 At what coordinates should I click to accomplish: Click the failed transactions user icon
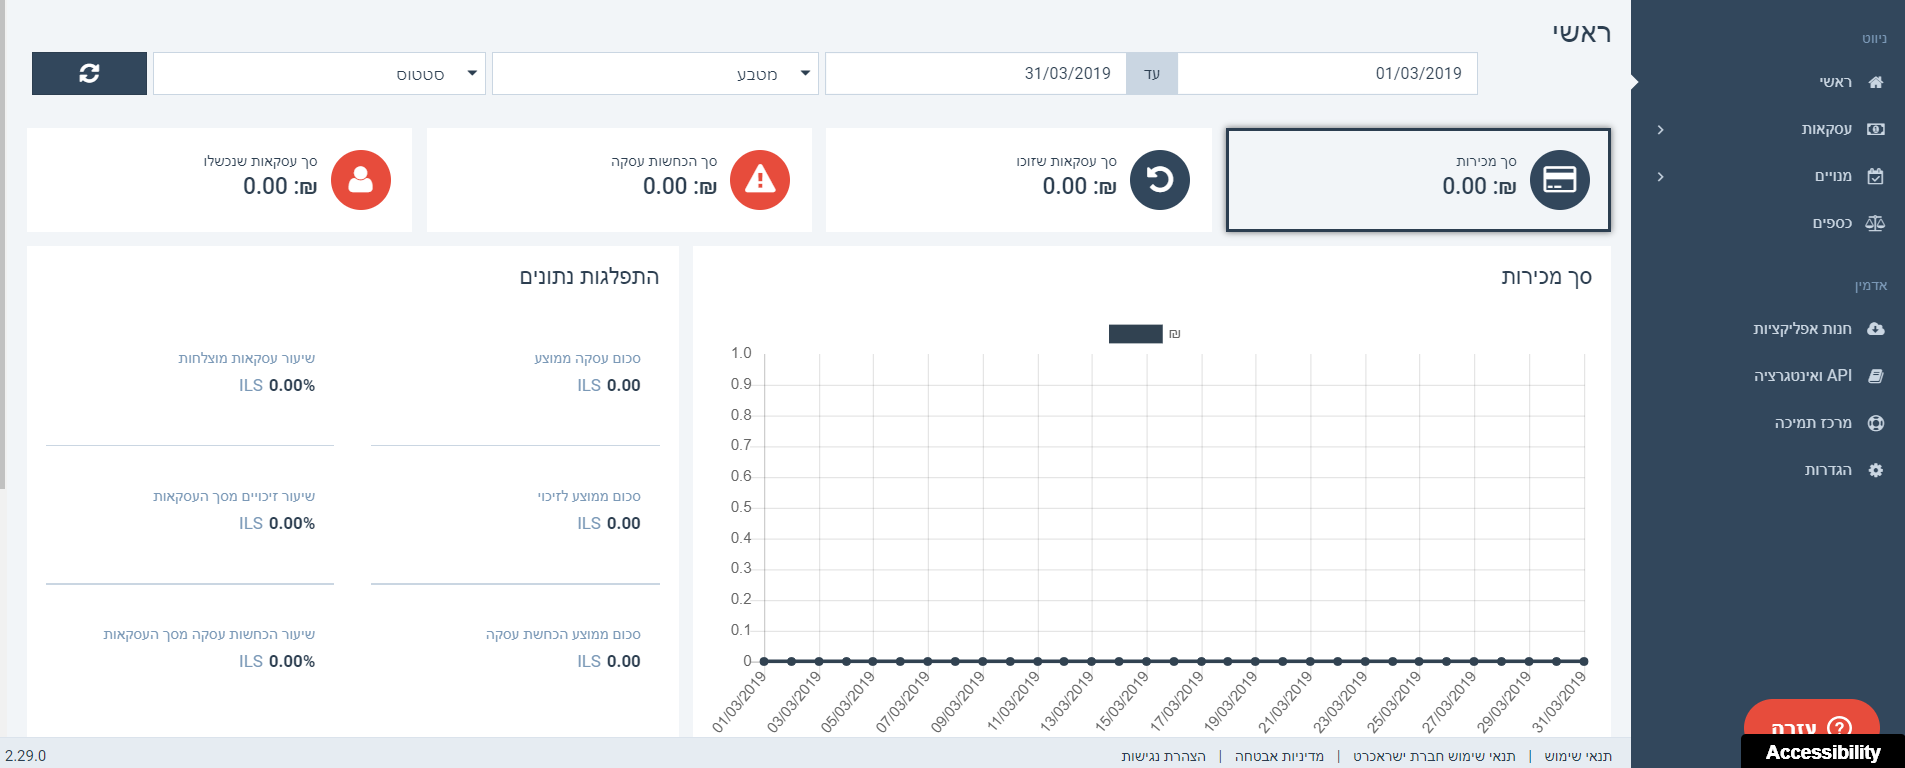361,180
